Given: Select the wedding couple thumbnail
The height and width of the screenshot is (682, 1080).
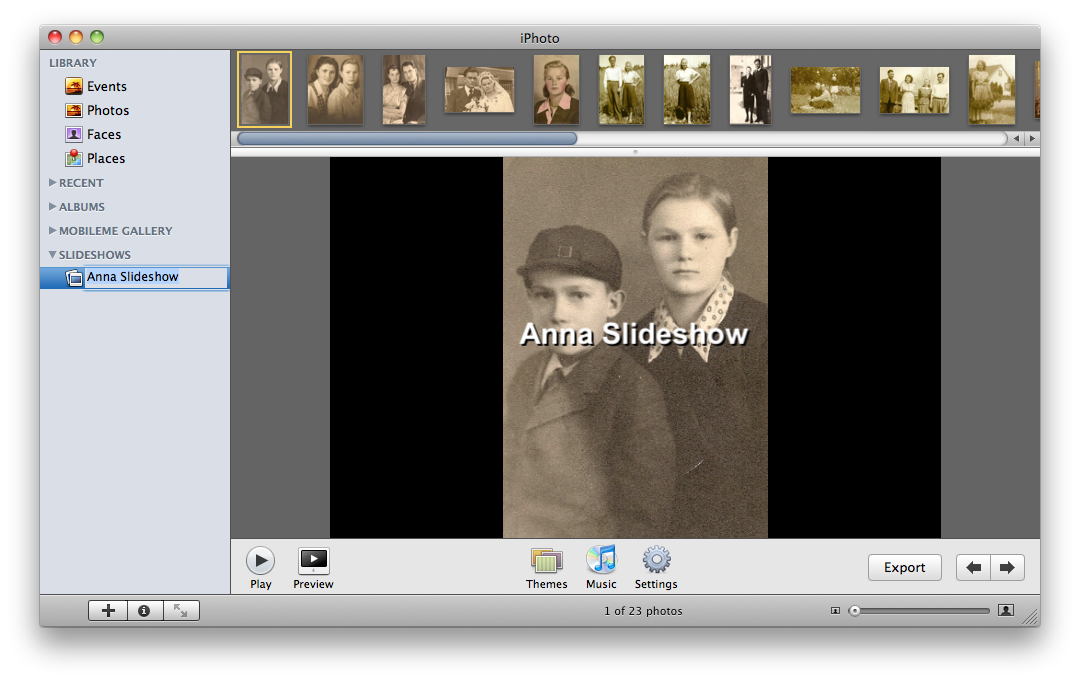Looking at the screenshot, I should [x=479, y=90].
